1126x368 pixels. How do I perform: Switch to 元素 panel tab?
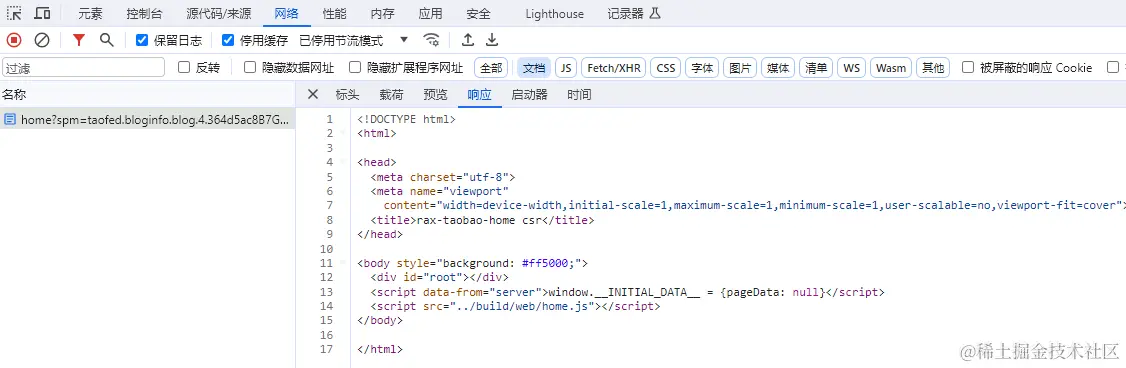90,14
